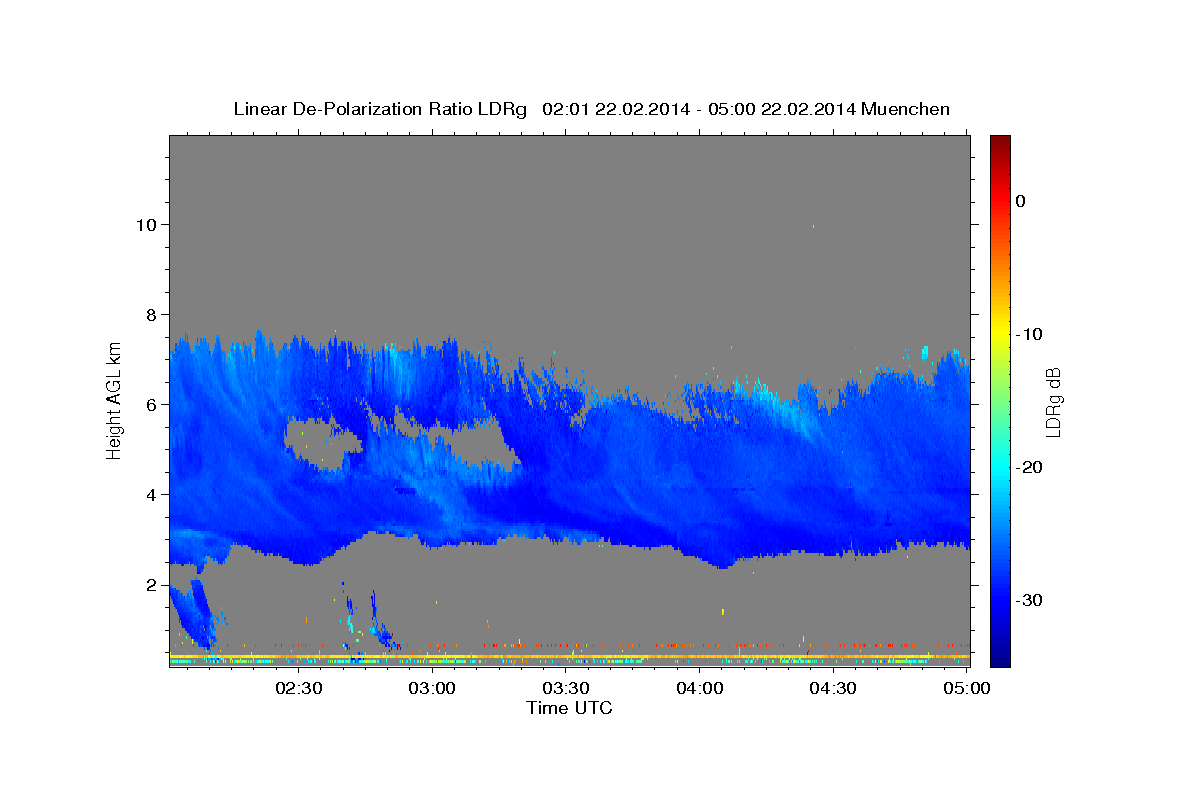1200x800 pixels.
Task: Click the 'Height AGL km' axis label
Action: click(115, 400)
